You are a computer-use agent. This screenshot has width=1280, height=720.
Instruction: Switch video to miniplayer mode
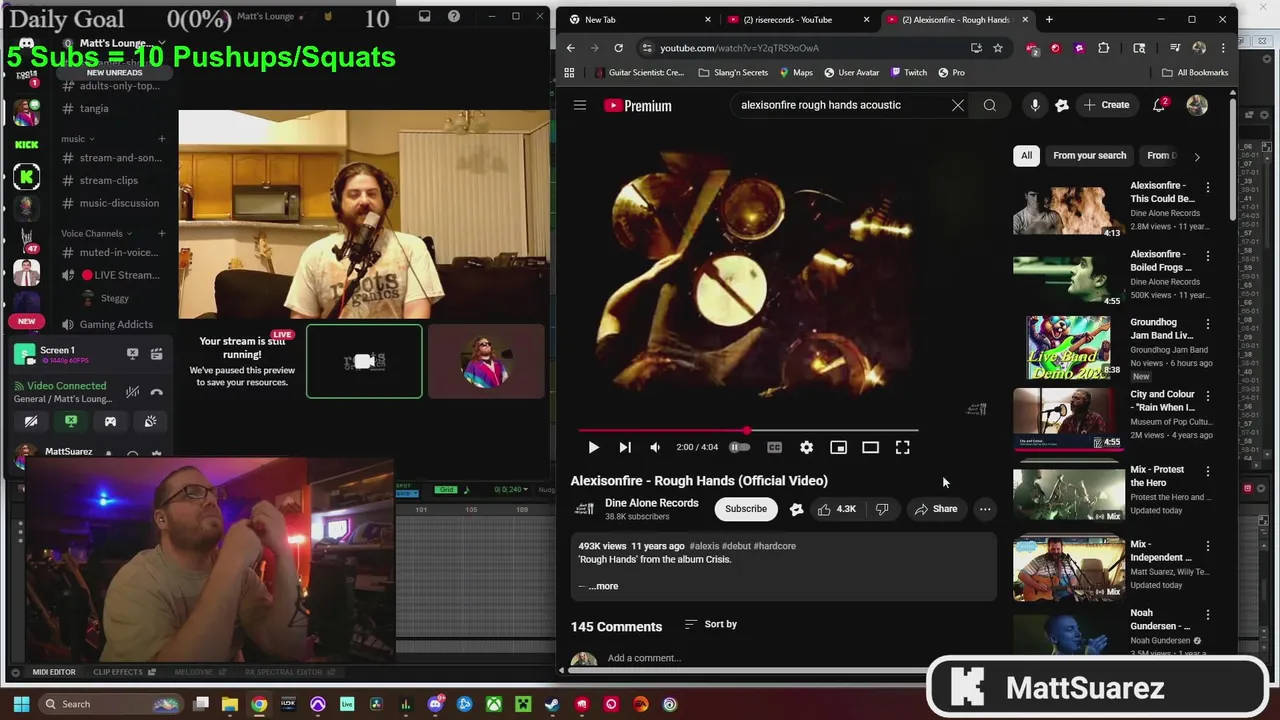[x=838, y=448]
